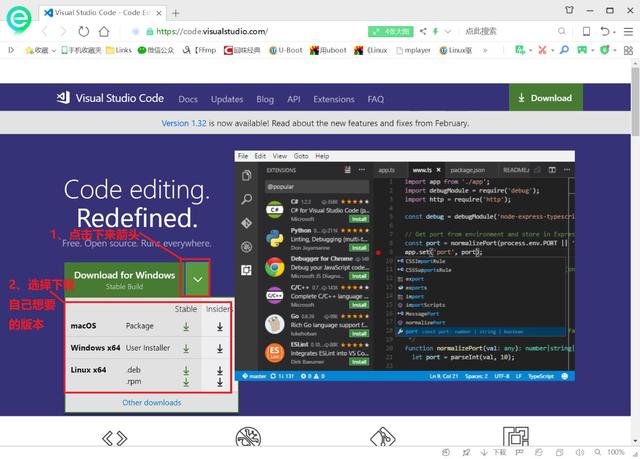Download the Linux x64 .deb Insiders
Screen dimensions: 640x459
(220, 370)
